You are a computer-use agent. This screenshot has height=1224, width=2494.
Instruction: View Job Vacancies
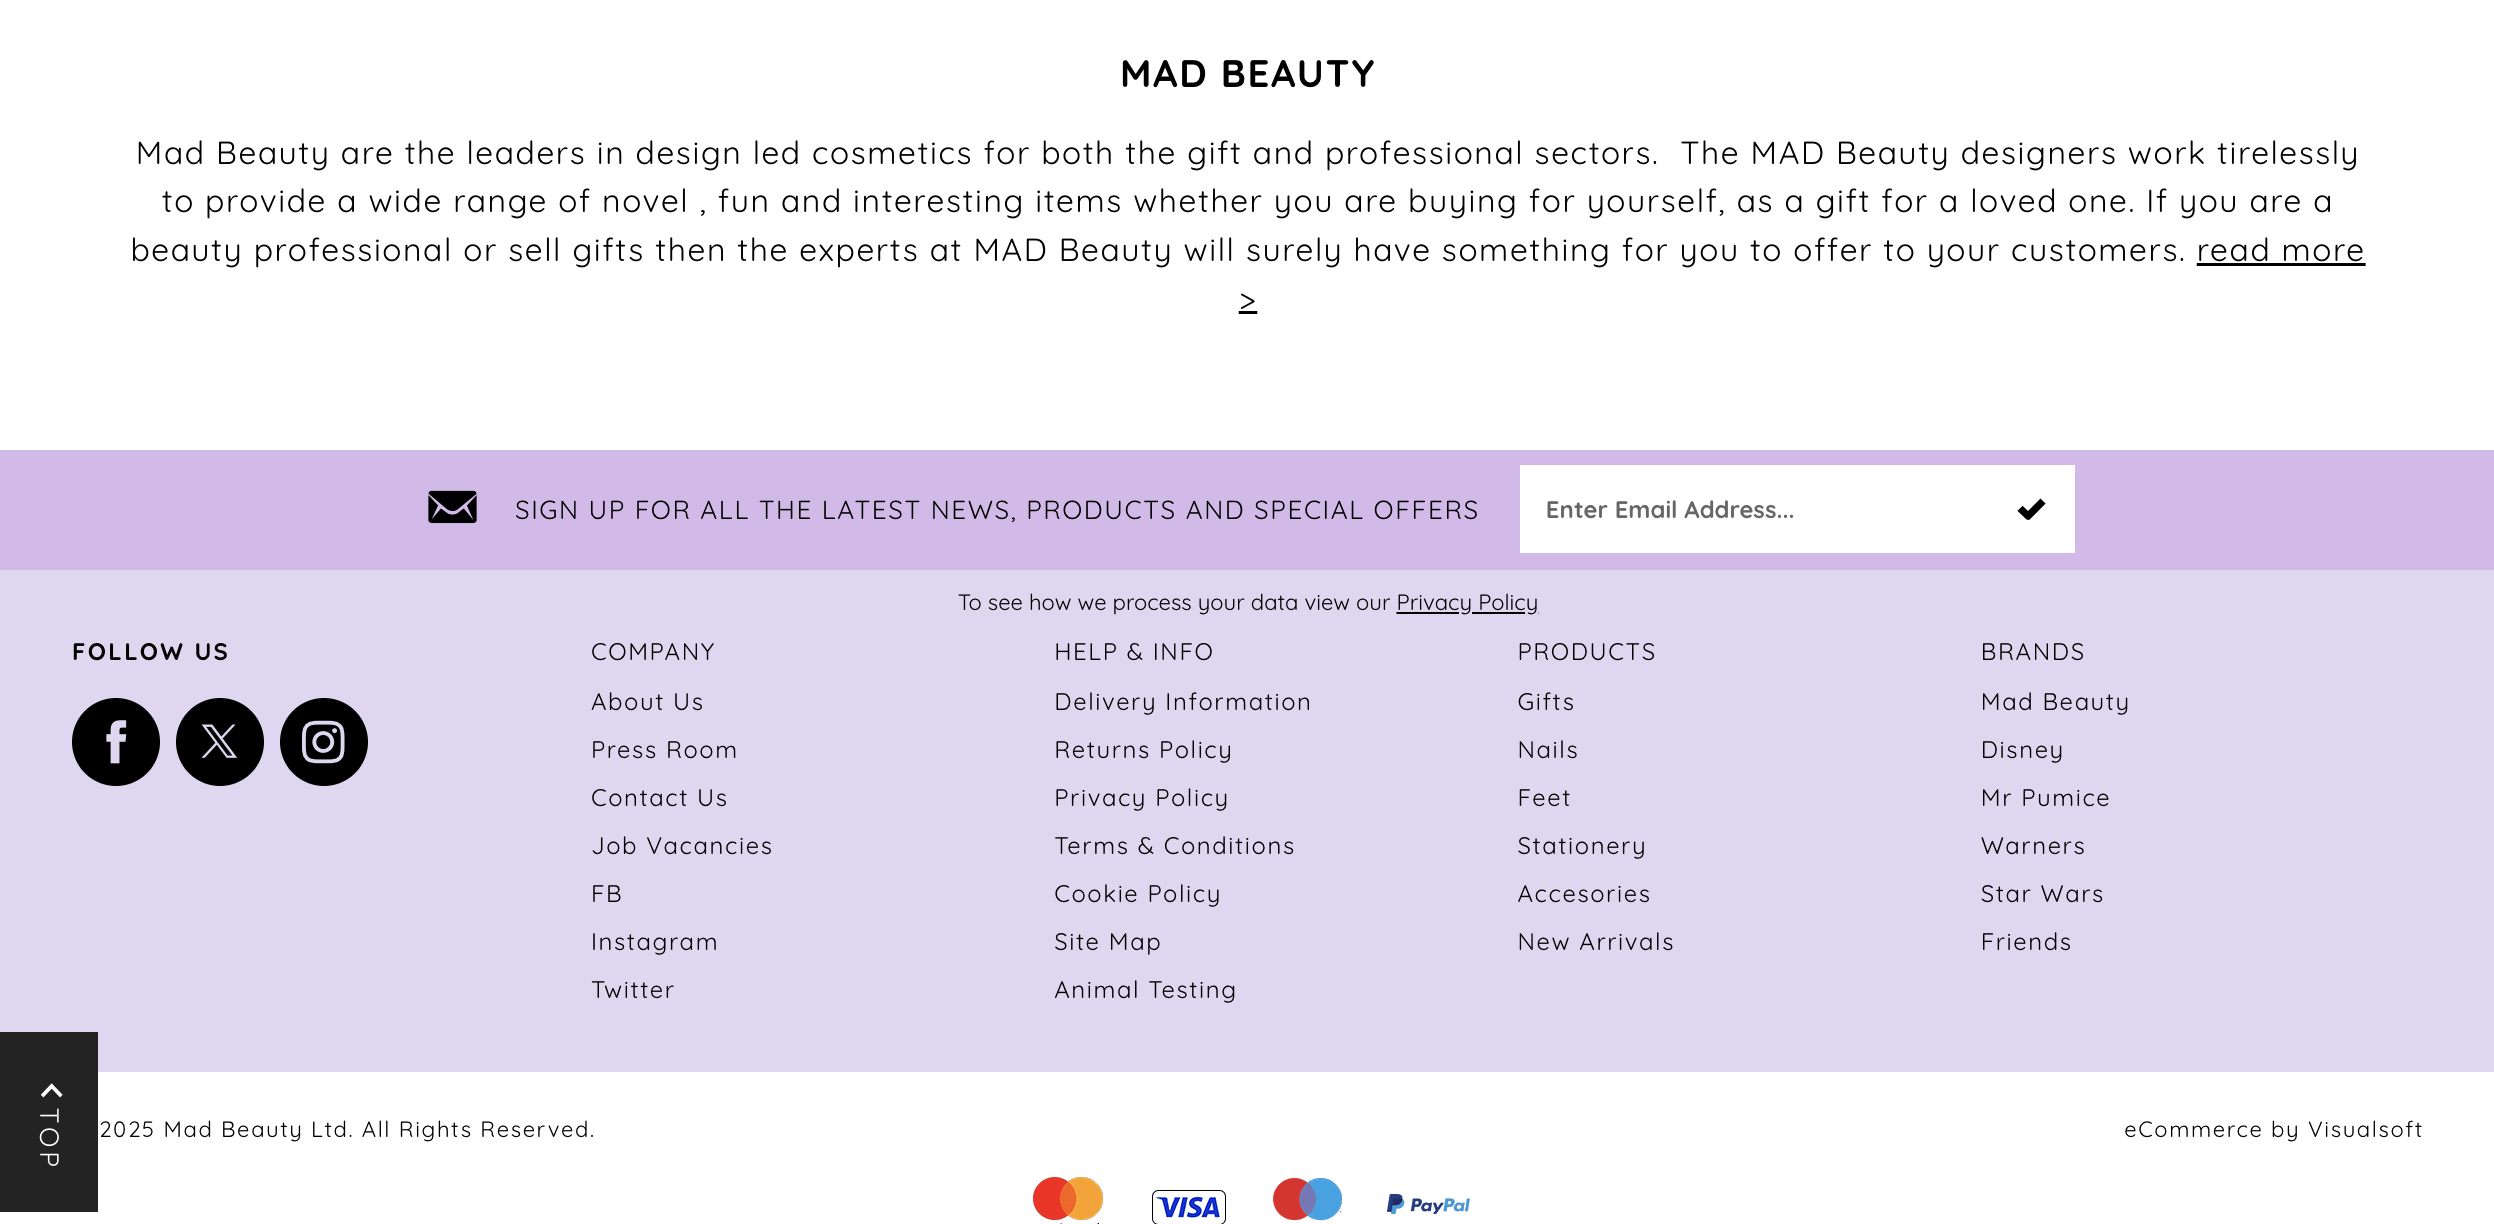[x=682, y=846]
